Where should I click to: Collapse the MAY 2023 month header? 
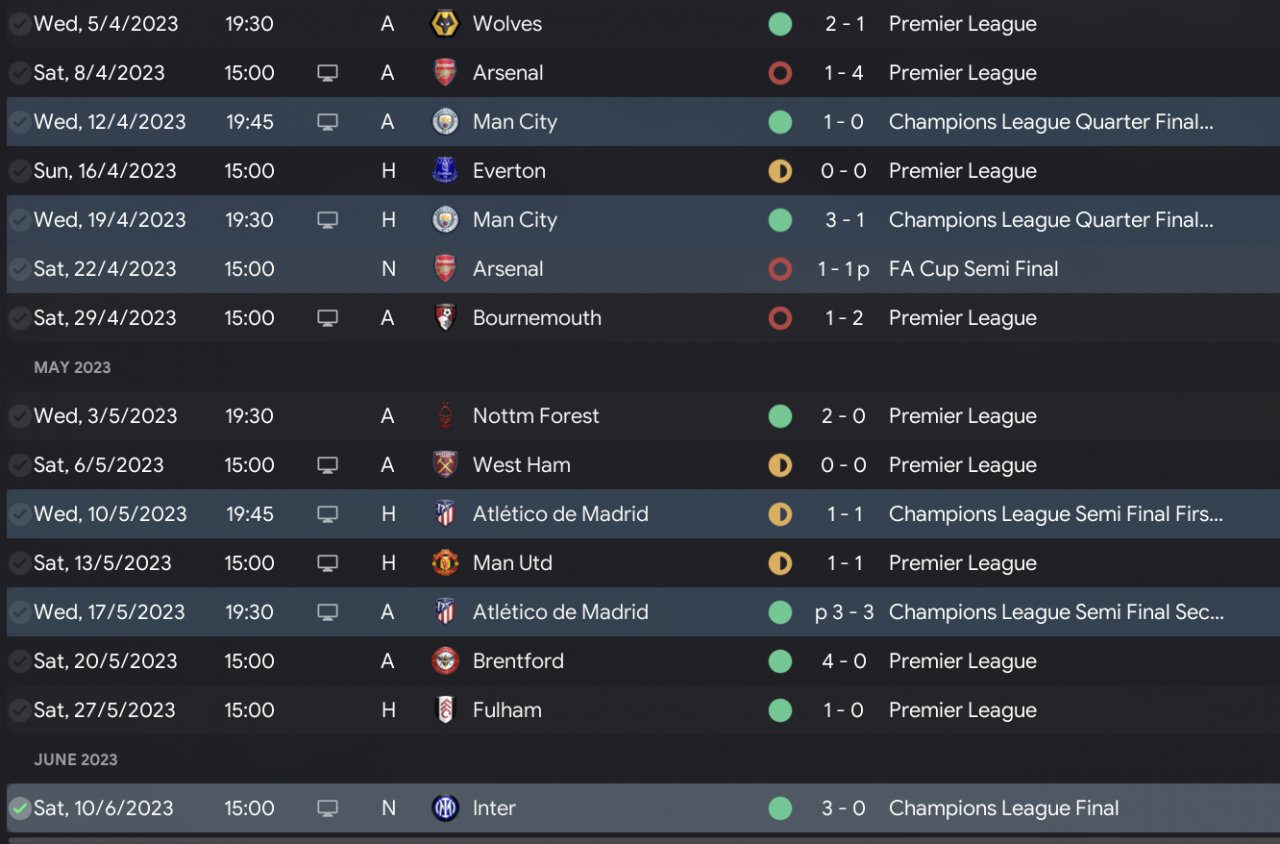72,367
